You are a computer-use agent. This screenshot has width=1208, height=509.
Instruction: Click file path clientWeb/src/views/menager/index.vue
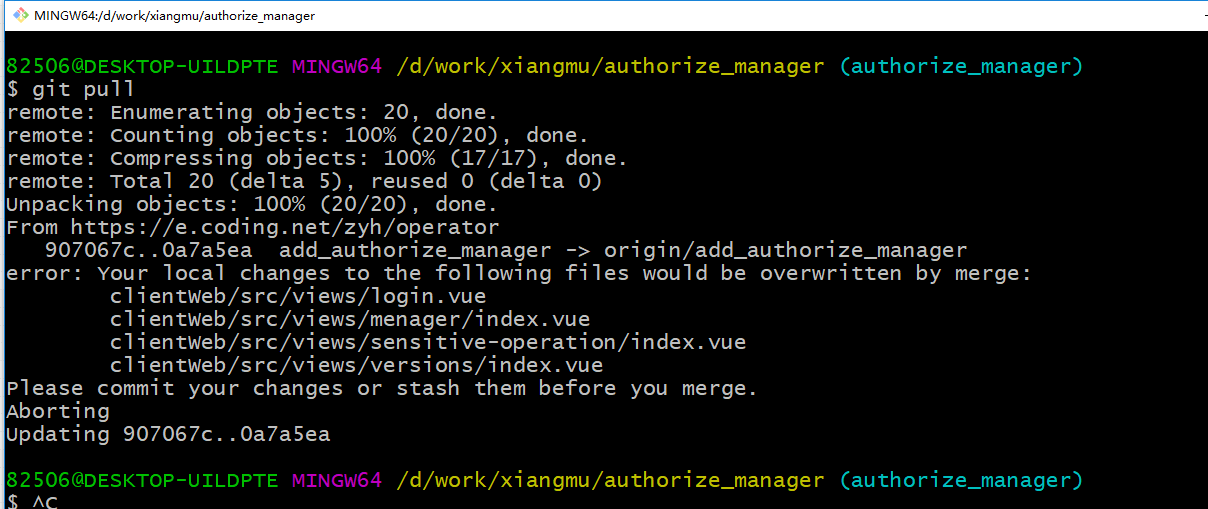[x=350, y=319]
